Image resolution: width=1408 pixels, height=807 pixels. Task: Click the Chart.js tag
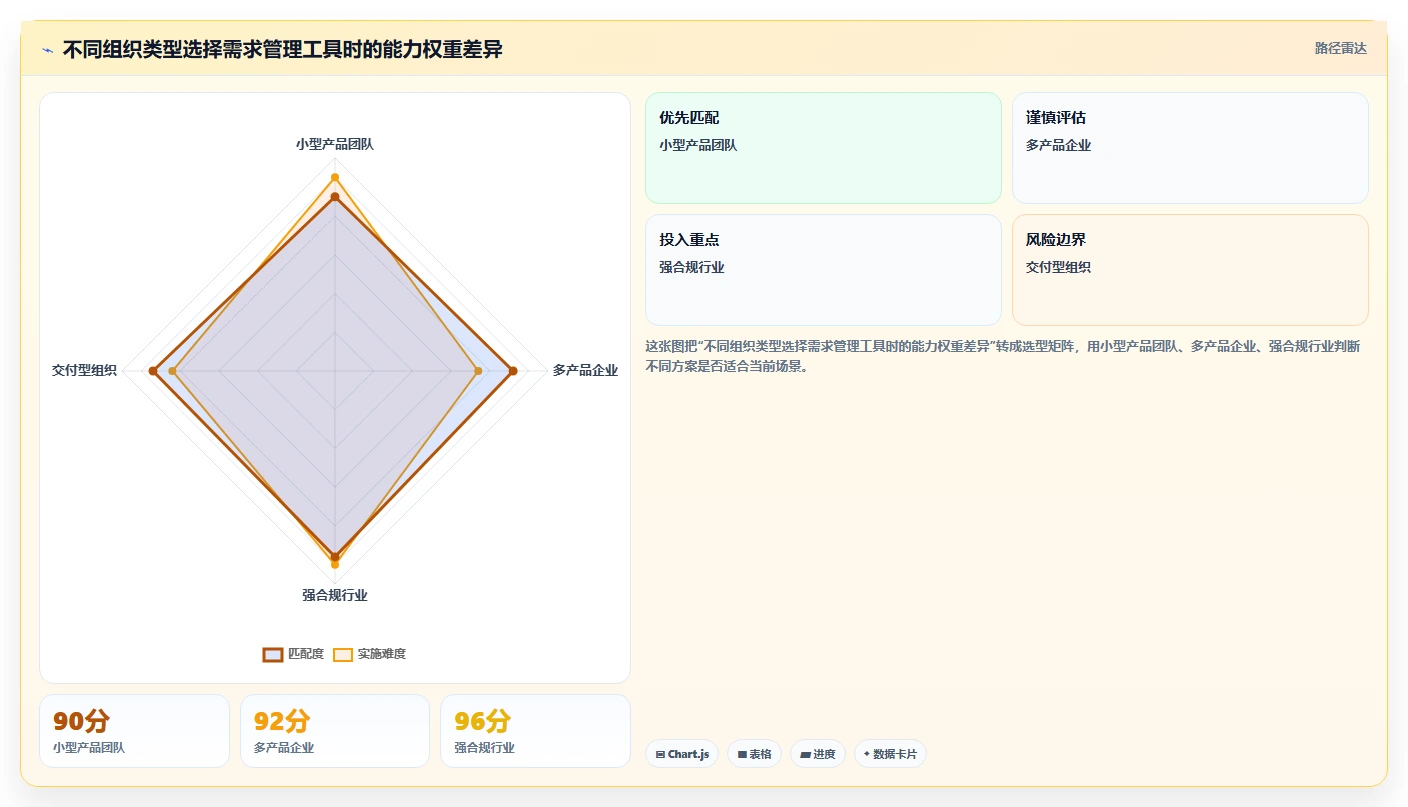682,754
